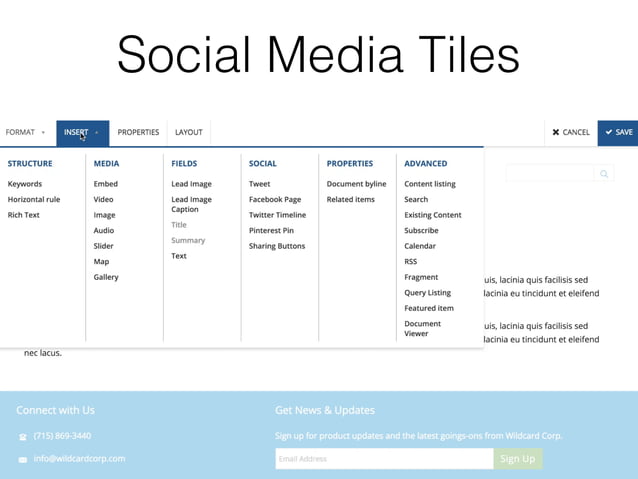Click the greyed Summary field entry
The height and width of the screenshot is (479, 638).
(x=188, y=241)
